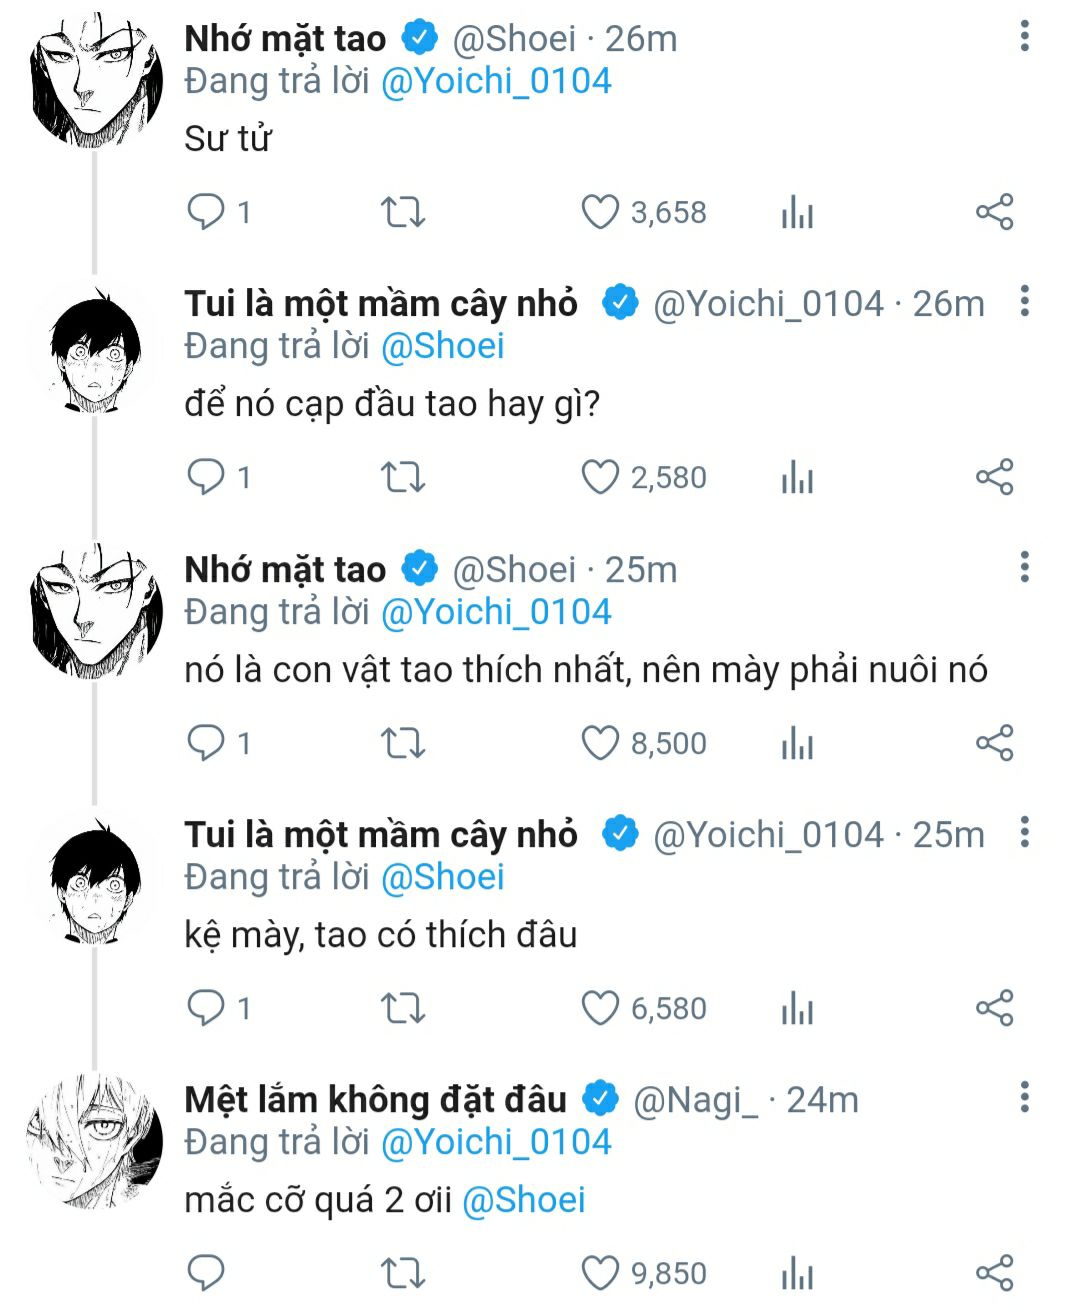This screenshot has height=1312, width=1080.
Task: Reply to the "kệ mày, tao có thích đâu" tweet
Action: coord(206,1008)
